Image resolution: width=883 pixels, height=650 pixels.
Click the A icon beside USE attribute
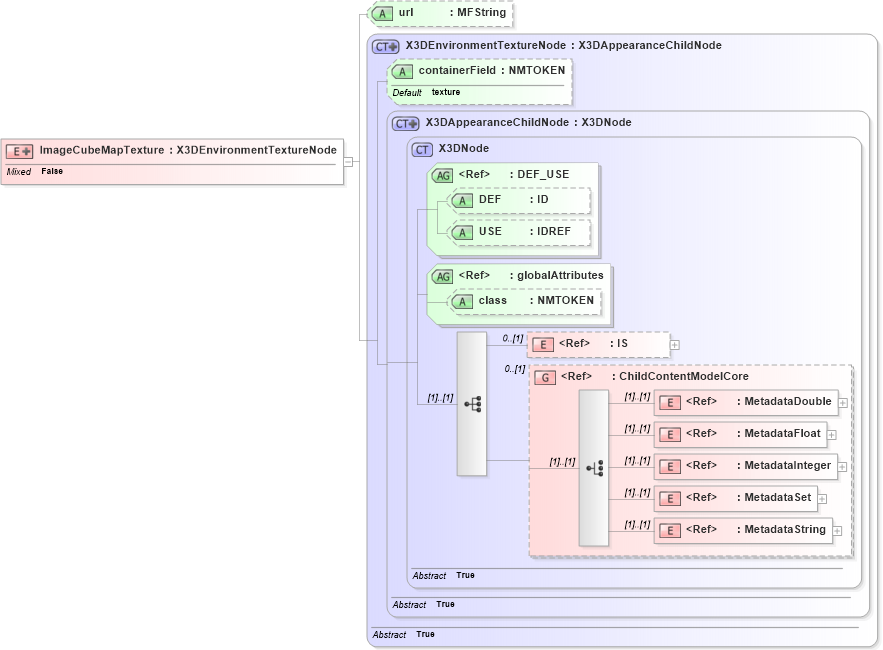(x=462, y=233)
